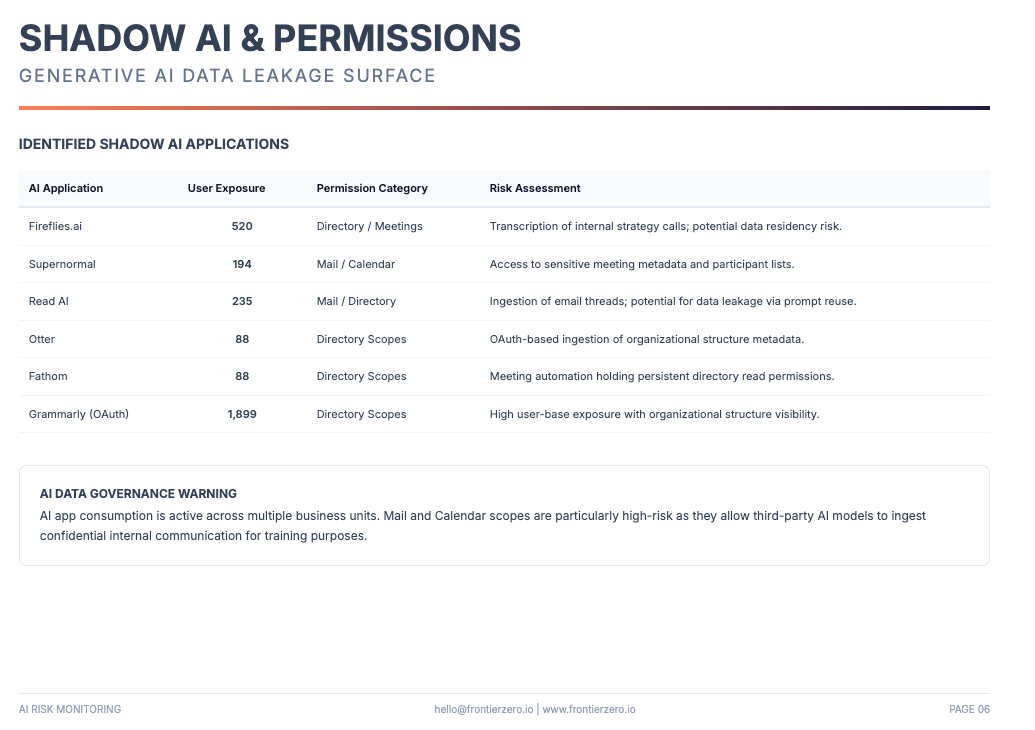The width and height of the screenshot is (1035, 730).
Task: Select the Fathom application name
Action: point(48,376)
